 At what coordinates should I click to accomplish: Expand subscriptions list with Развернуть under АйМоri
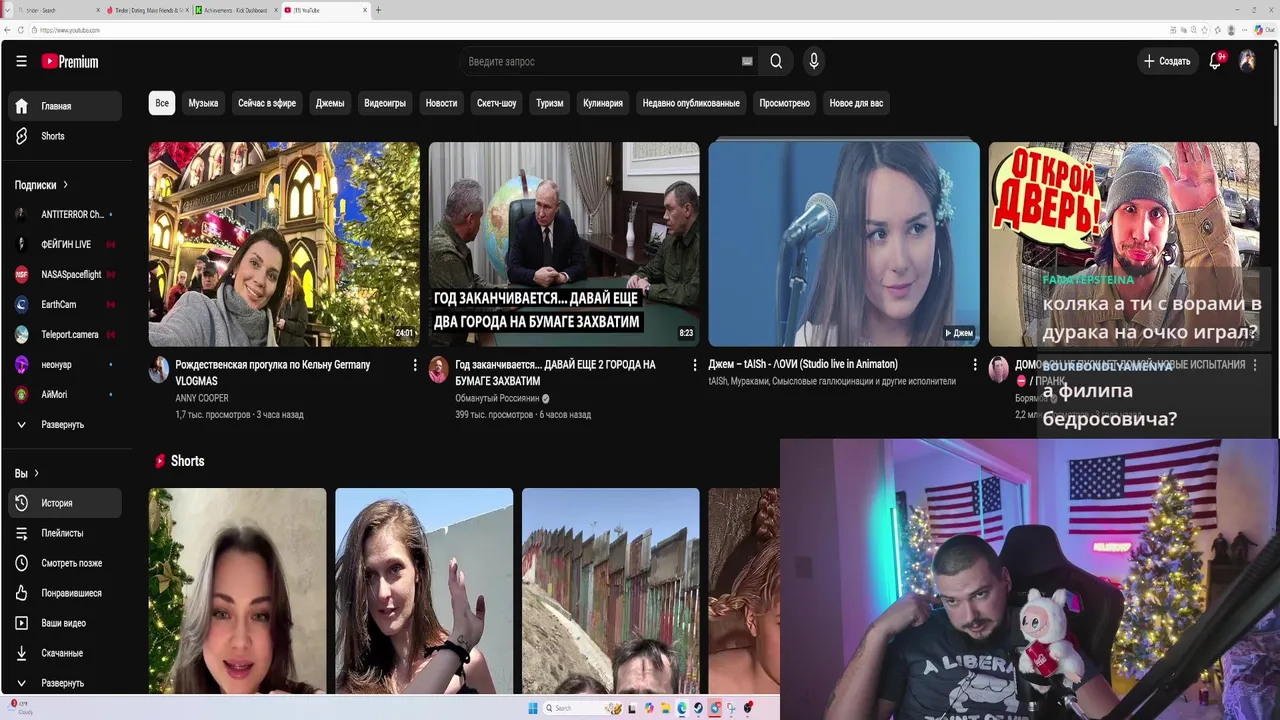(65, 424)
